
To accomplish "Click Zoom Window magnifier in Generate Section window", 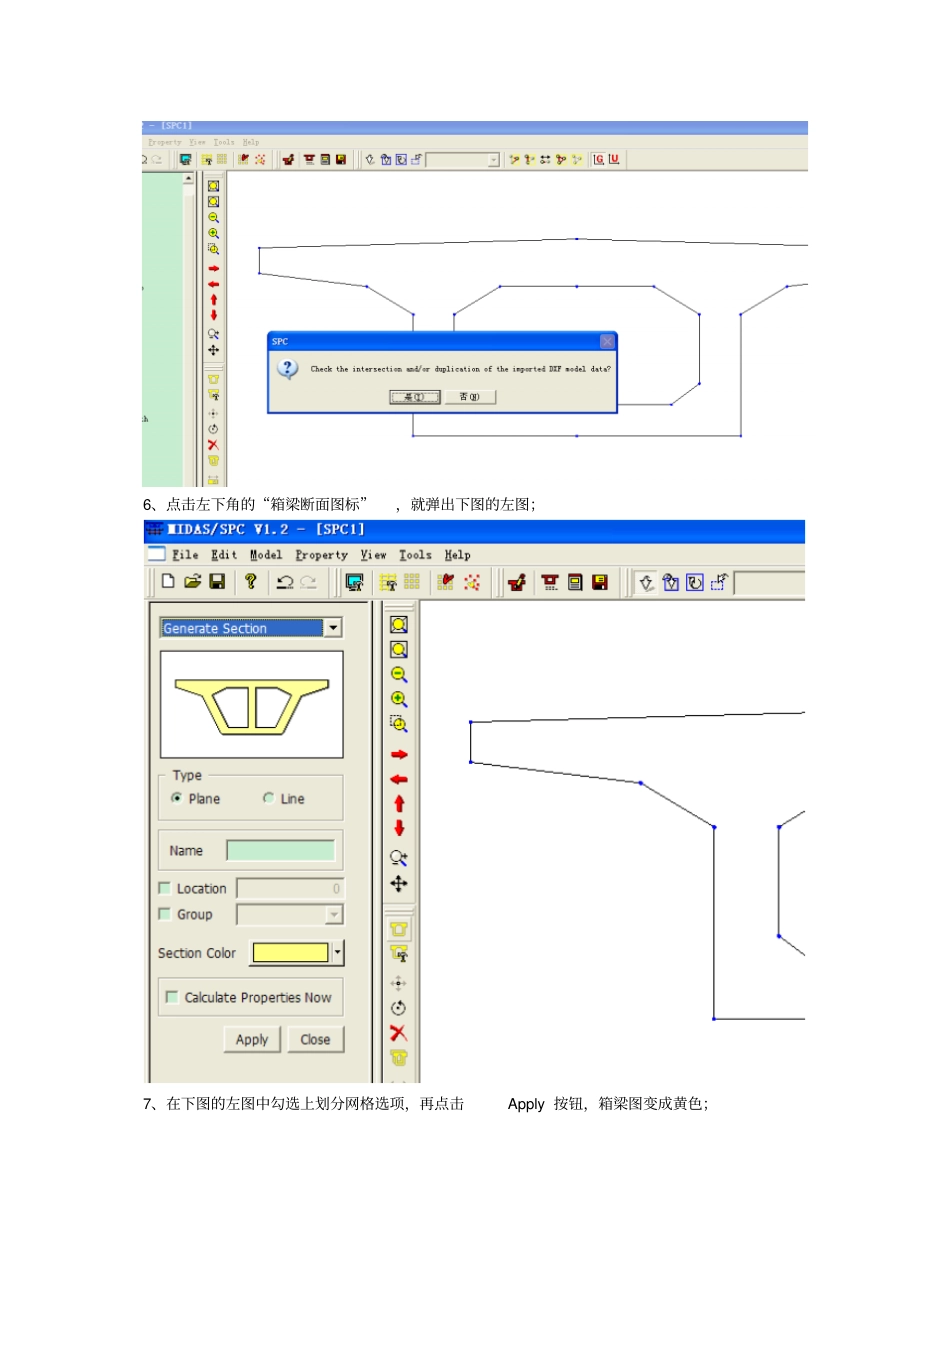I will (x=398, y=724).
